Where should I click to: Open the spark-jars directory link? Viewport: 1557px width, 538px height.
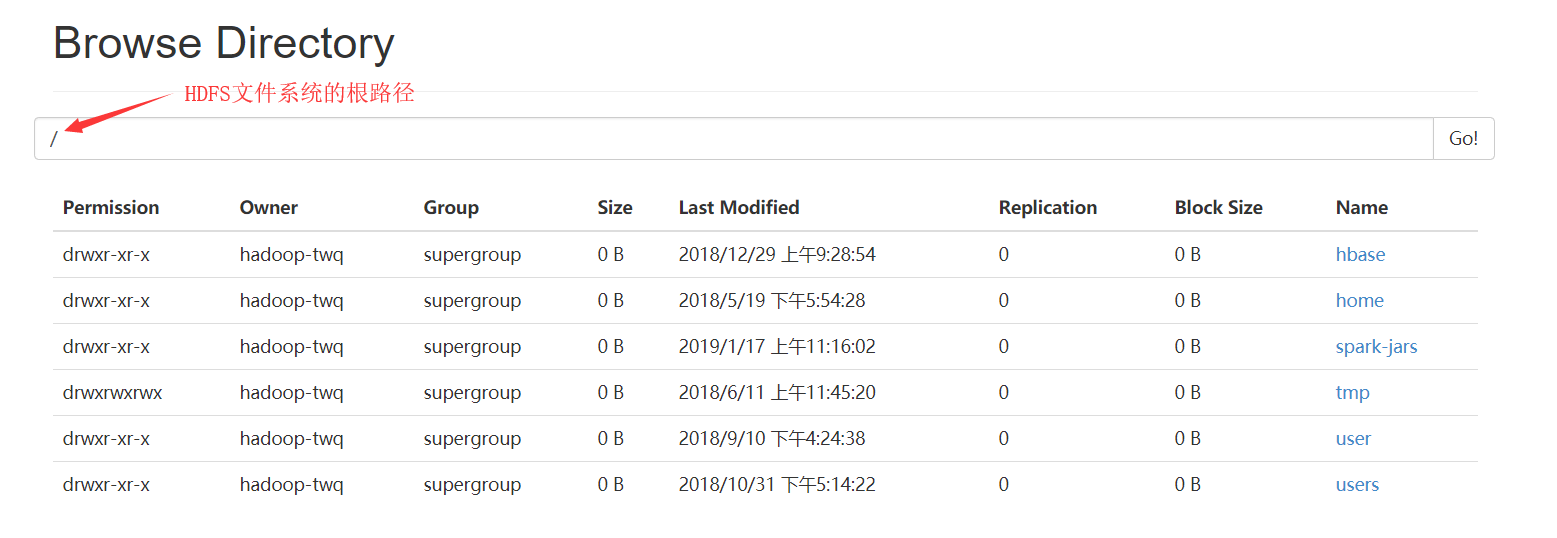pos(1376,346)
